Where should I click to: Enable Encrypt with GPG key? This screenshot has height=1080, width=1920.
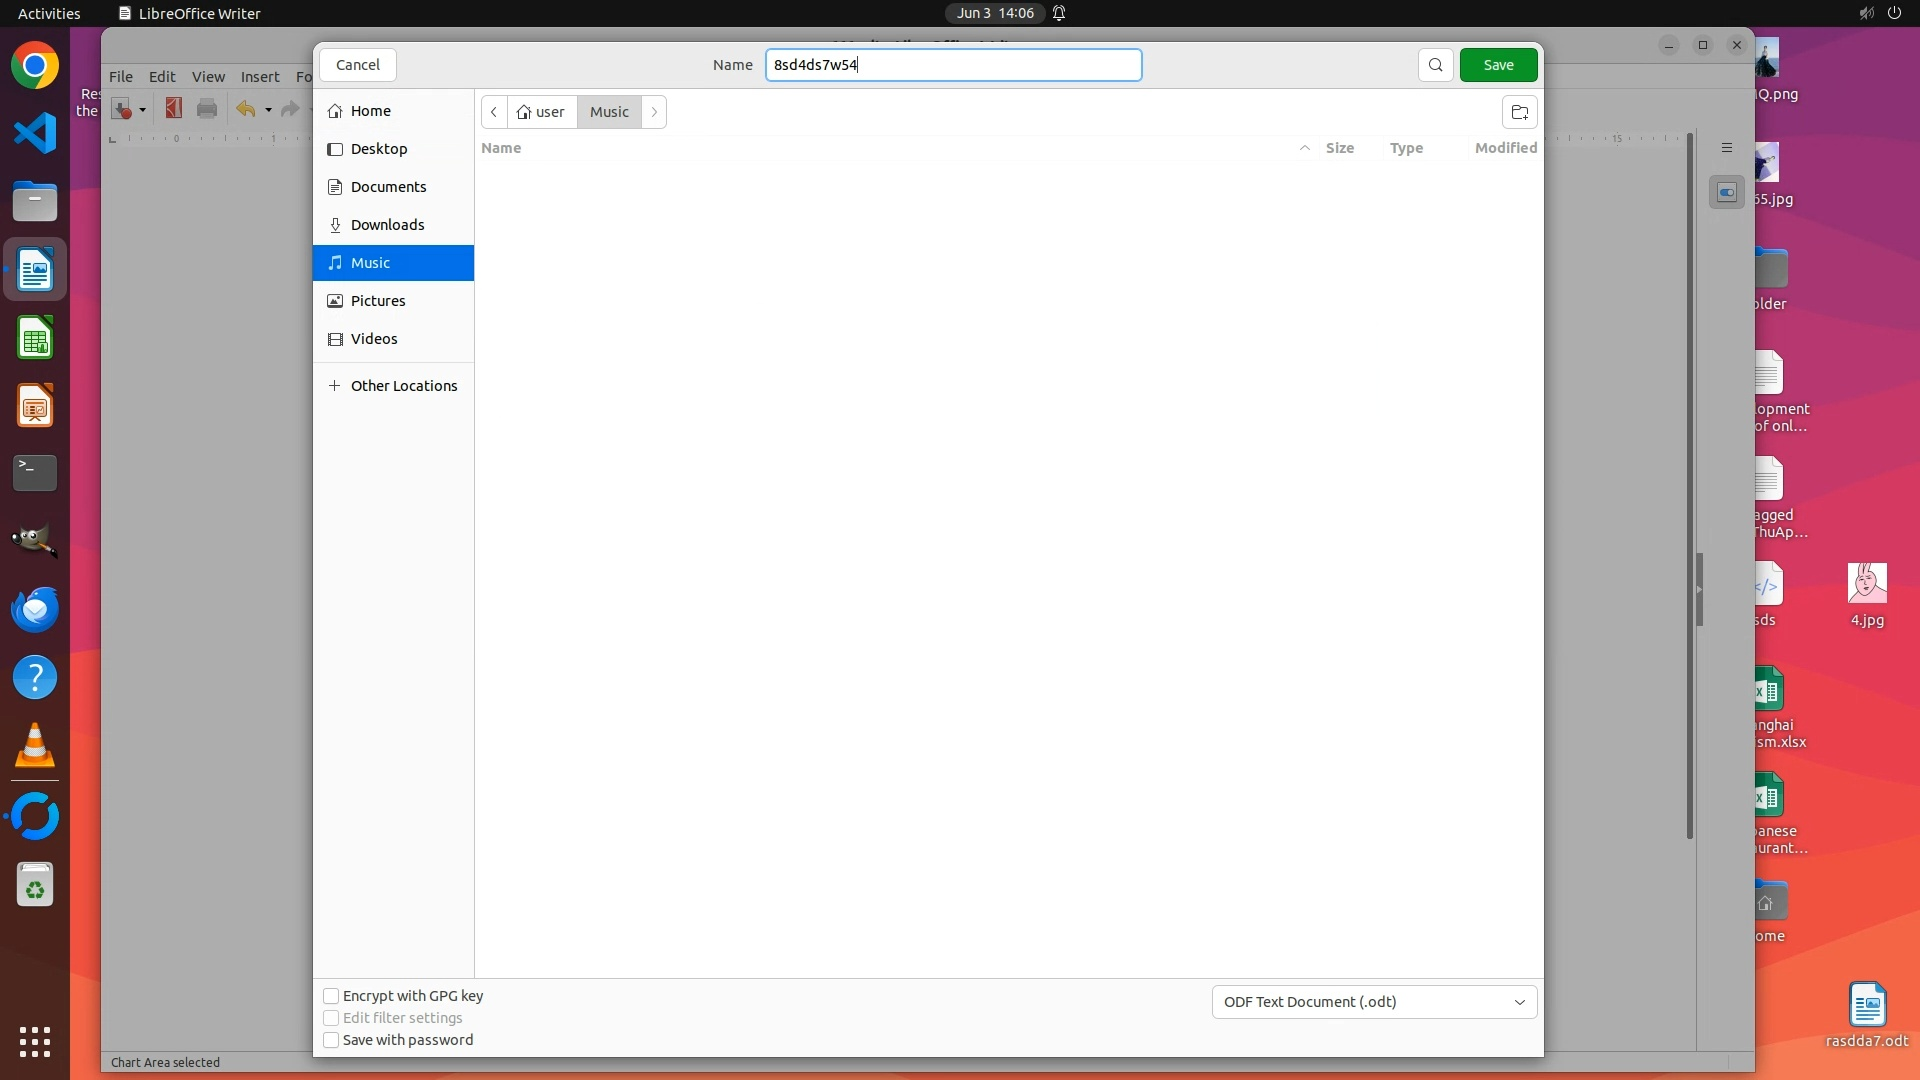point(331,996)
